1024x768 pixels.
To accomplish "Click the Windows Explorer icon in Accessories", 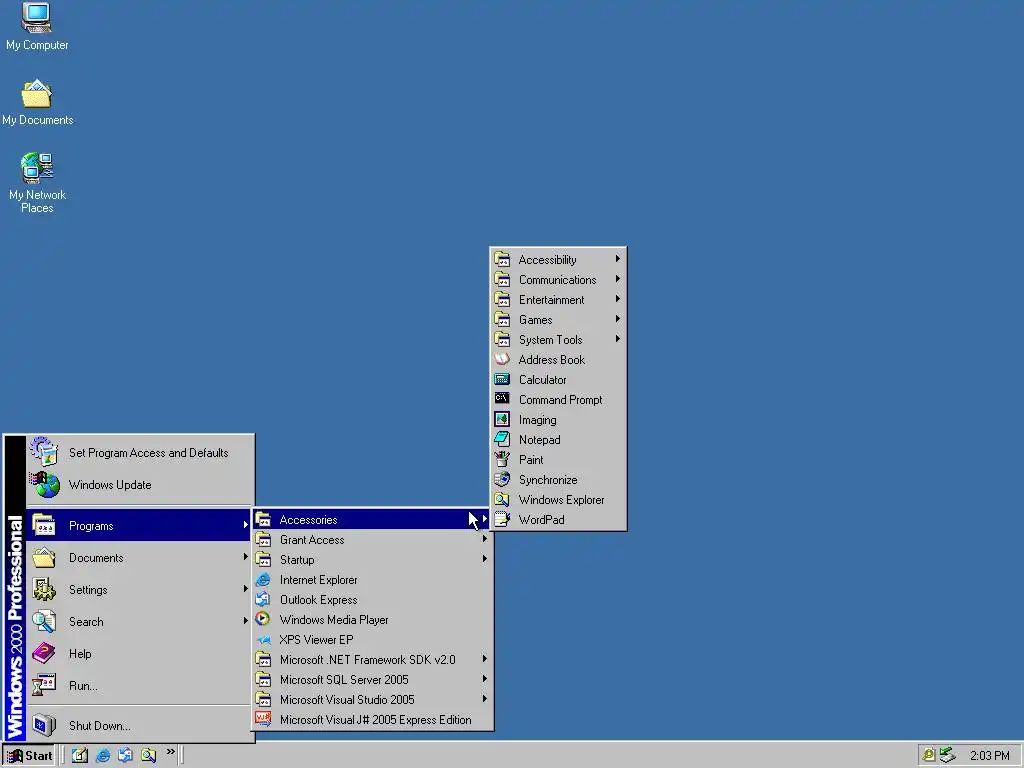I will click(x=502, y=500).
